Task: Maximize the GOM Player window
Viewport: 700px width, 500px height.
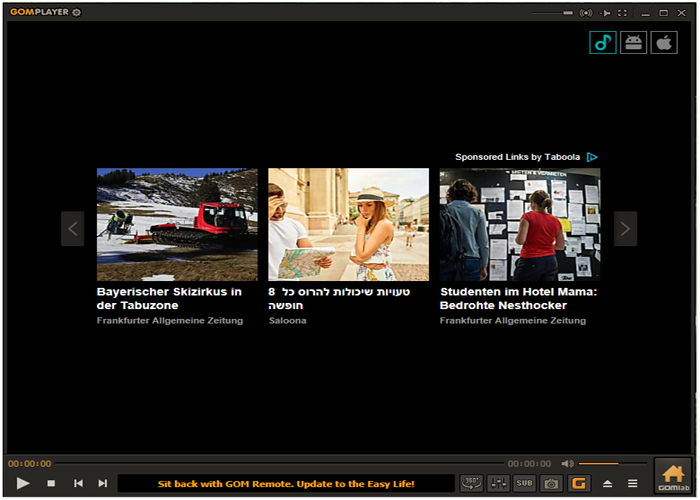Action: 664,13
